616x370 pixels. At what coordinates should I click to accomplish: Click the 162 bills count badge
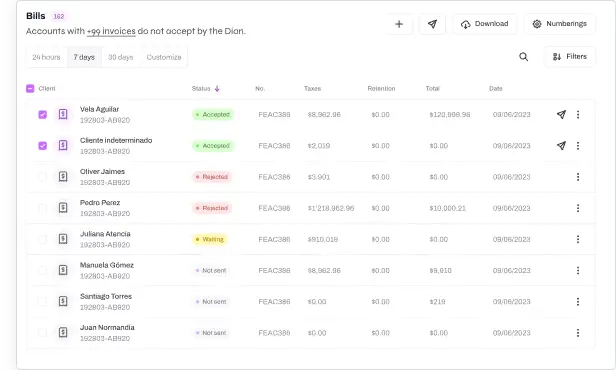(59, 16)
